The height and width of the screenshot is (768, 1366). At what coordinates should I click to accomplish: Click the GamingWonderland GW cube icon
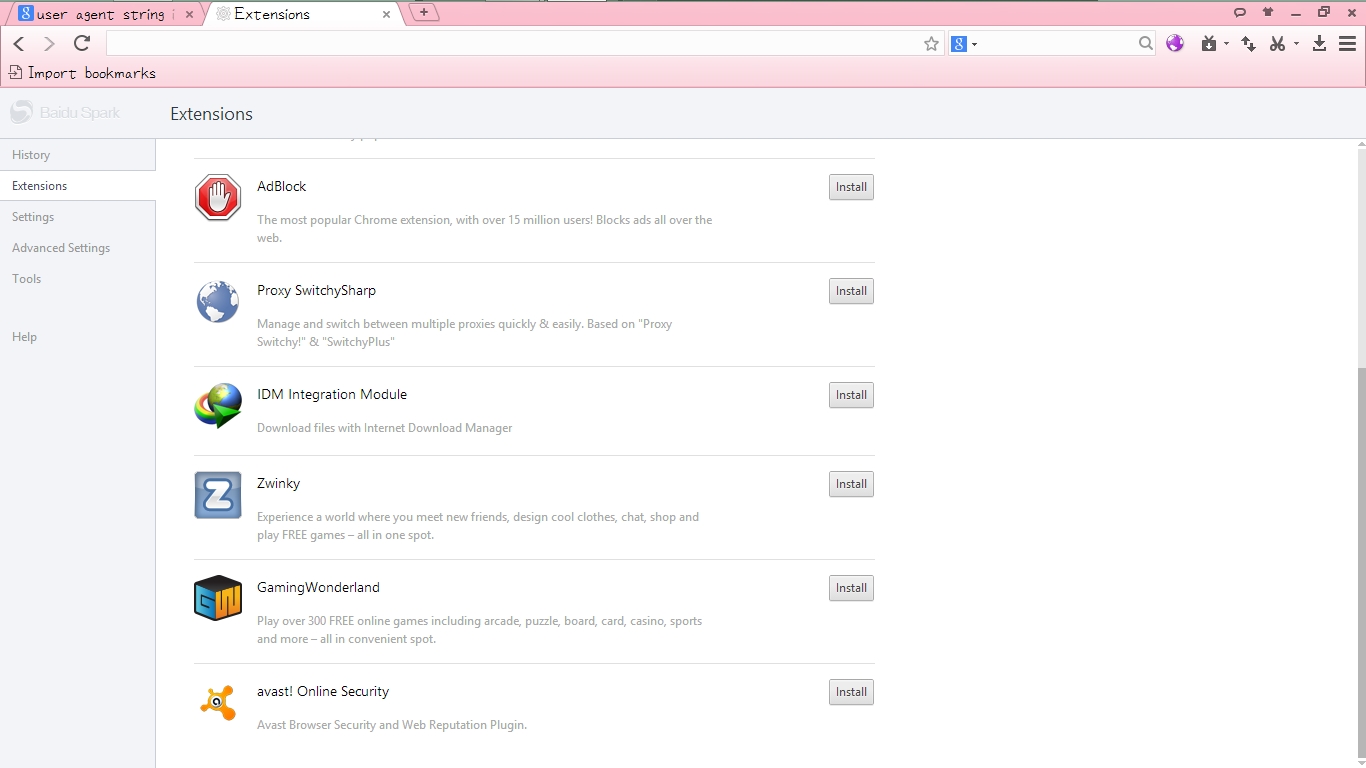coord(218,598)
